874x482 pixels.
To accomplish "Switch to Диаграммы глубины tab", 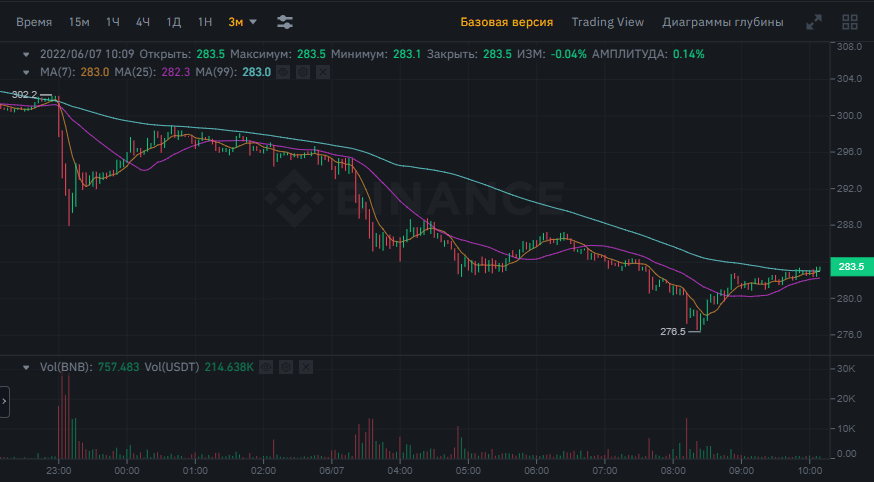I will click(x=722, y=21).
